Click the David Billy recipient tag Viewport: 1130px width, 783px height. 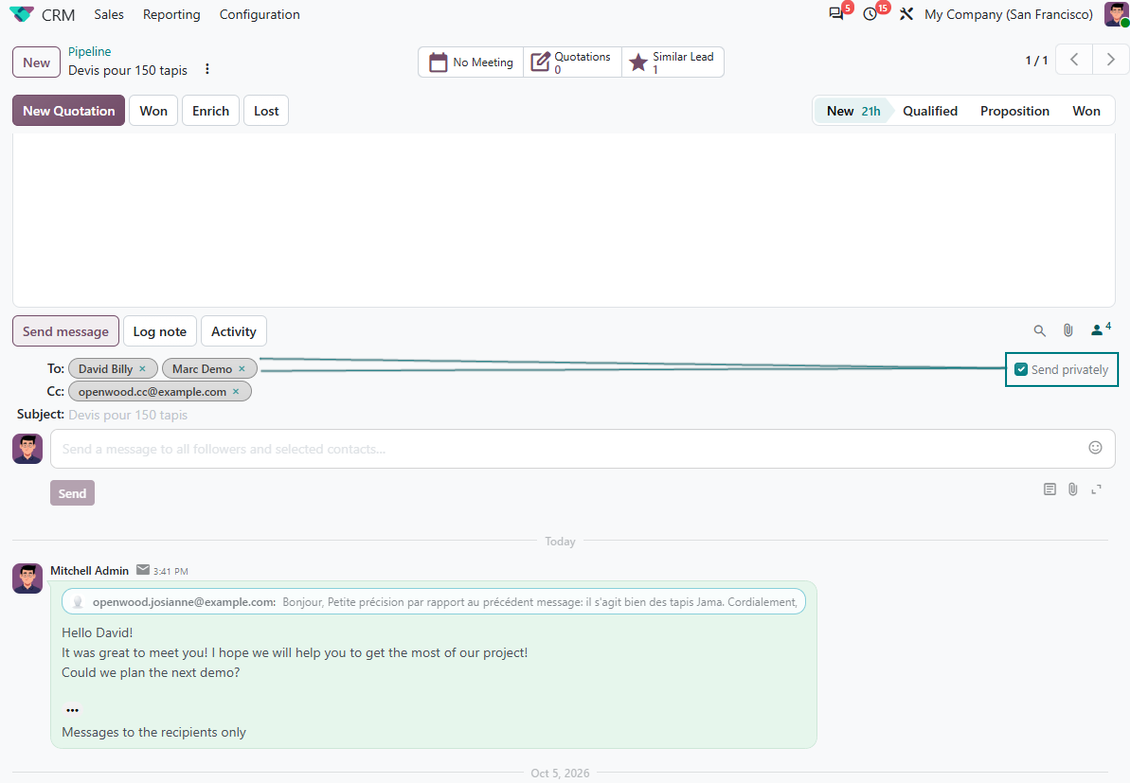point(112,368)
